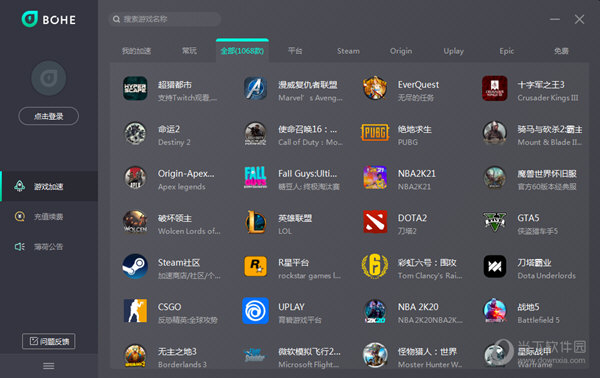Open 充值续费 in the sidebar
This screenshot has width=600, height=378.
[49, 217]
